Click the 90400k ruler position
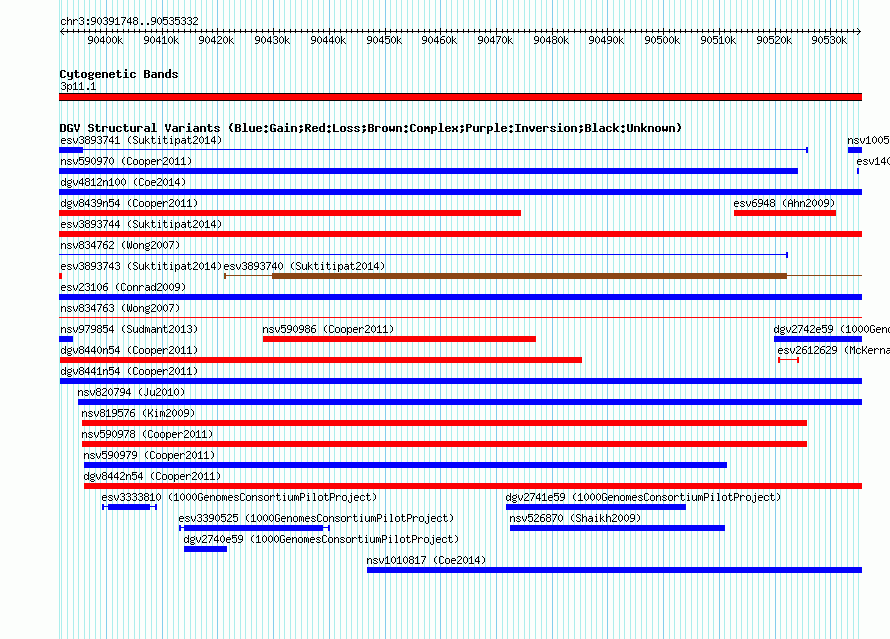Screen dimensions: 890x639 coord(105,40)
